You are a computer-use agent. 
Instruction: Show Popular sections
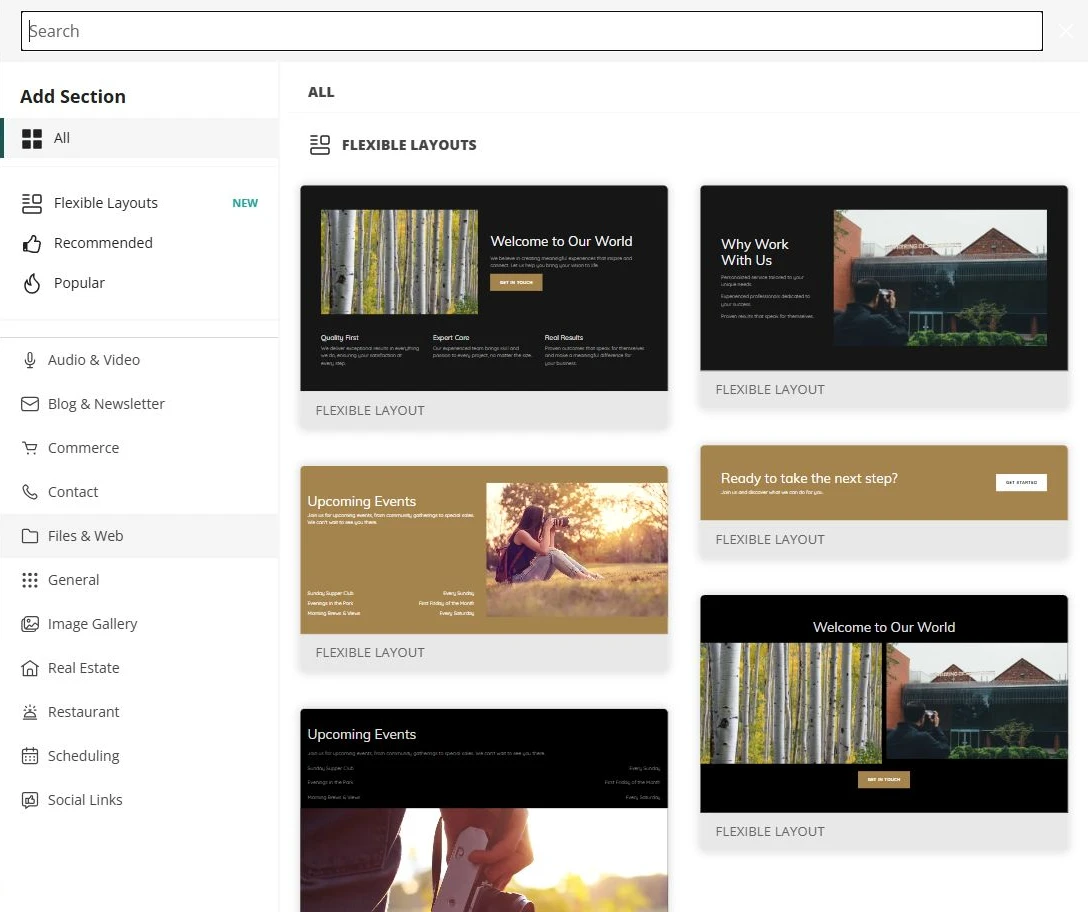click(79, 283)
